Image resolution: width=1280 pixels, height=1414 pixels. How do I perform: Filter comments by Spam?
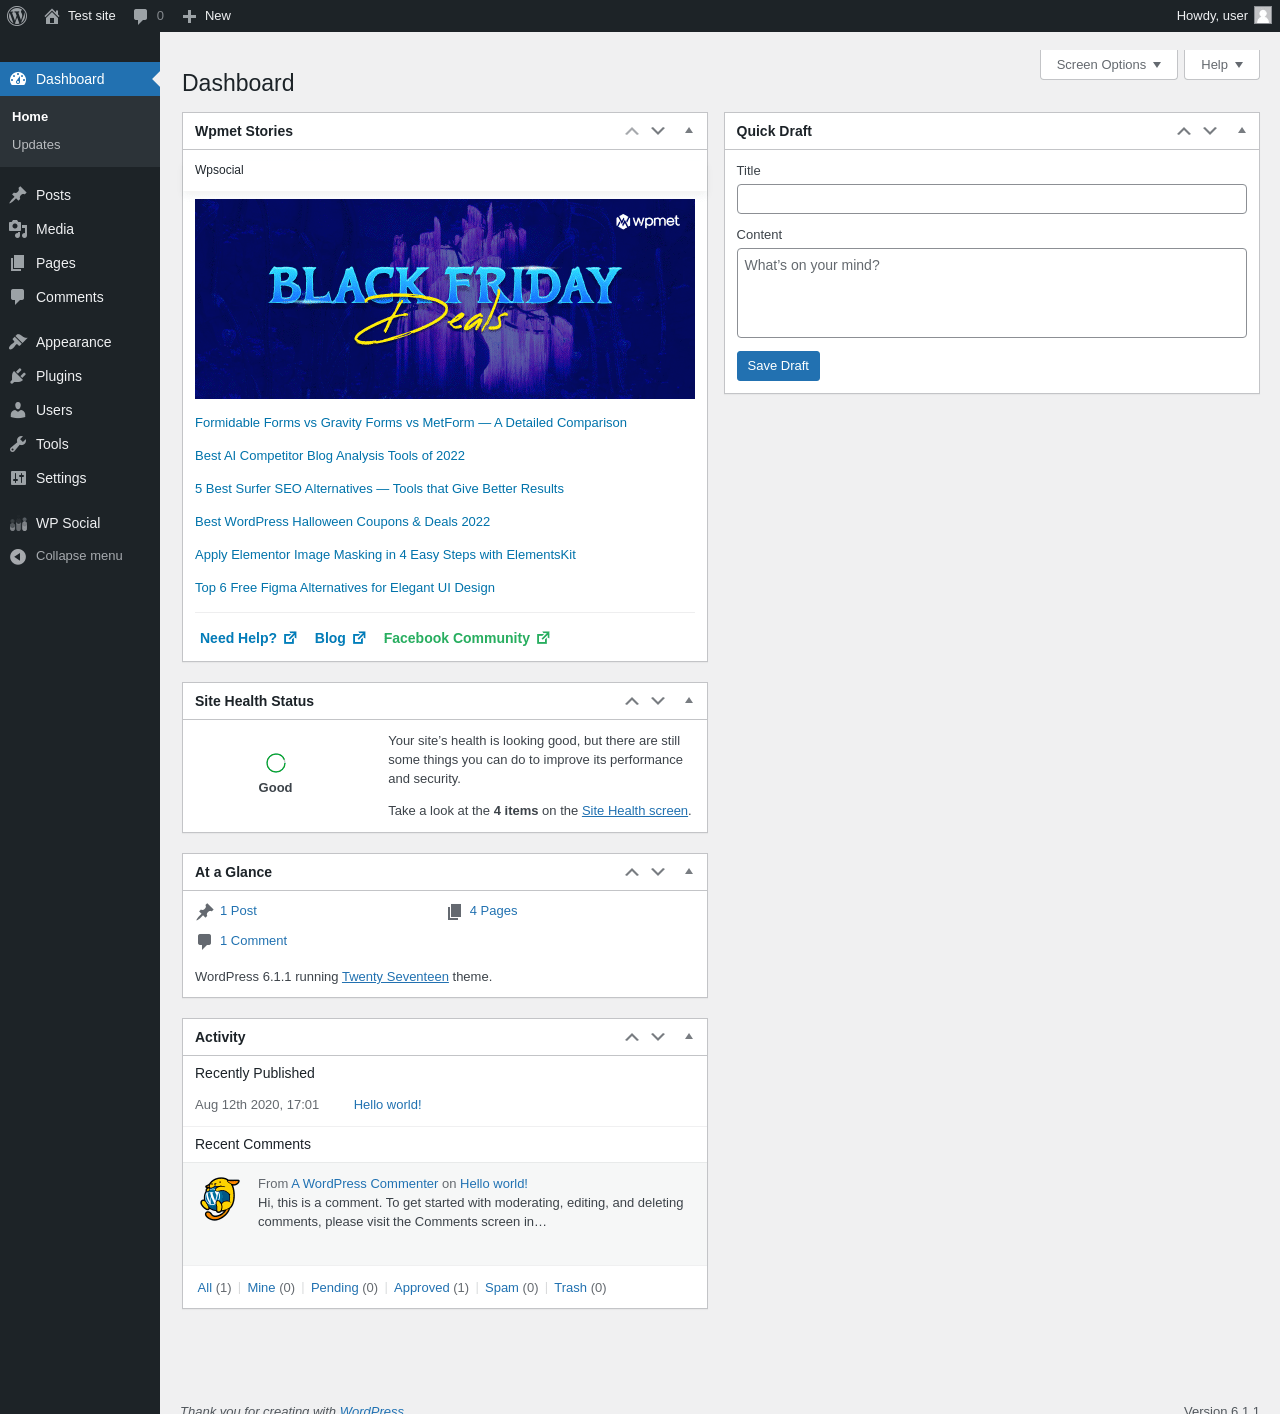click(502, 1288)
